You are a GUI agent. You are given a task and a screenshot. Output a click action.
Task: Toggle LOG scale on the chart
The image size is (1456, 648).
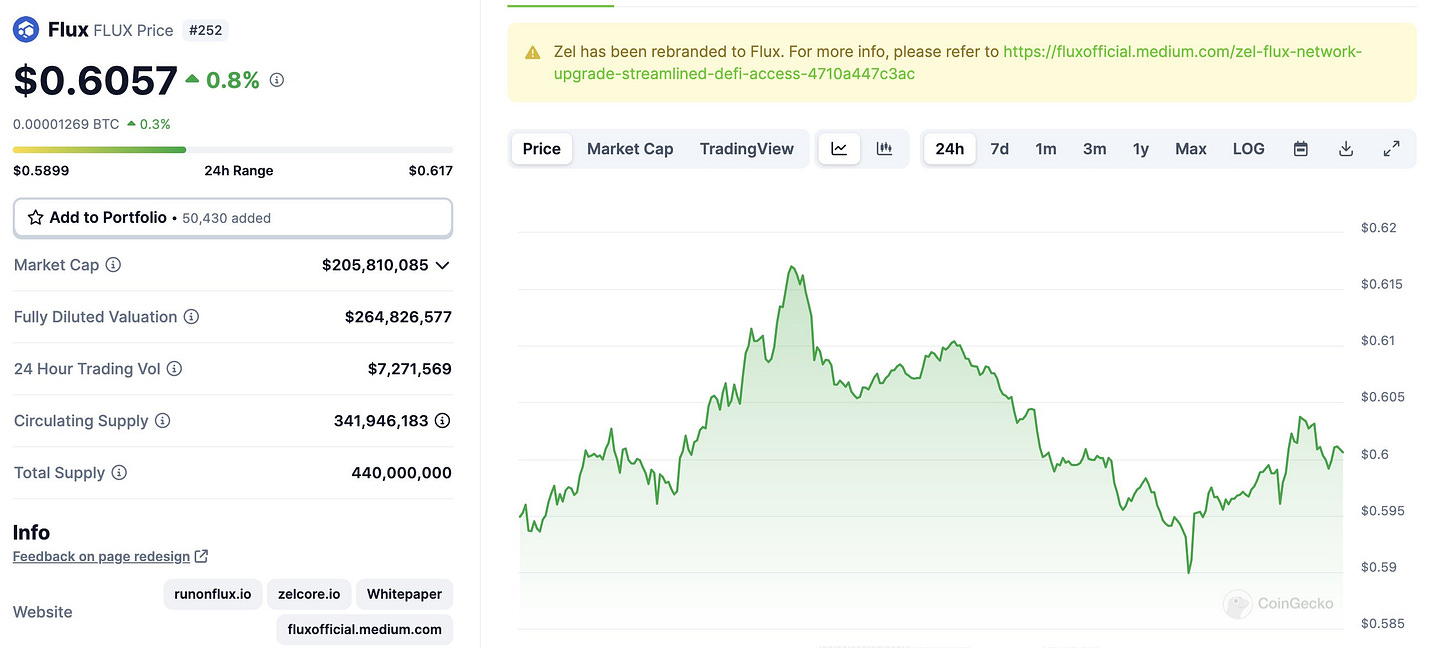tap(1248, 149)
